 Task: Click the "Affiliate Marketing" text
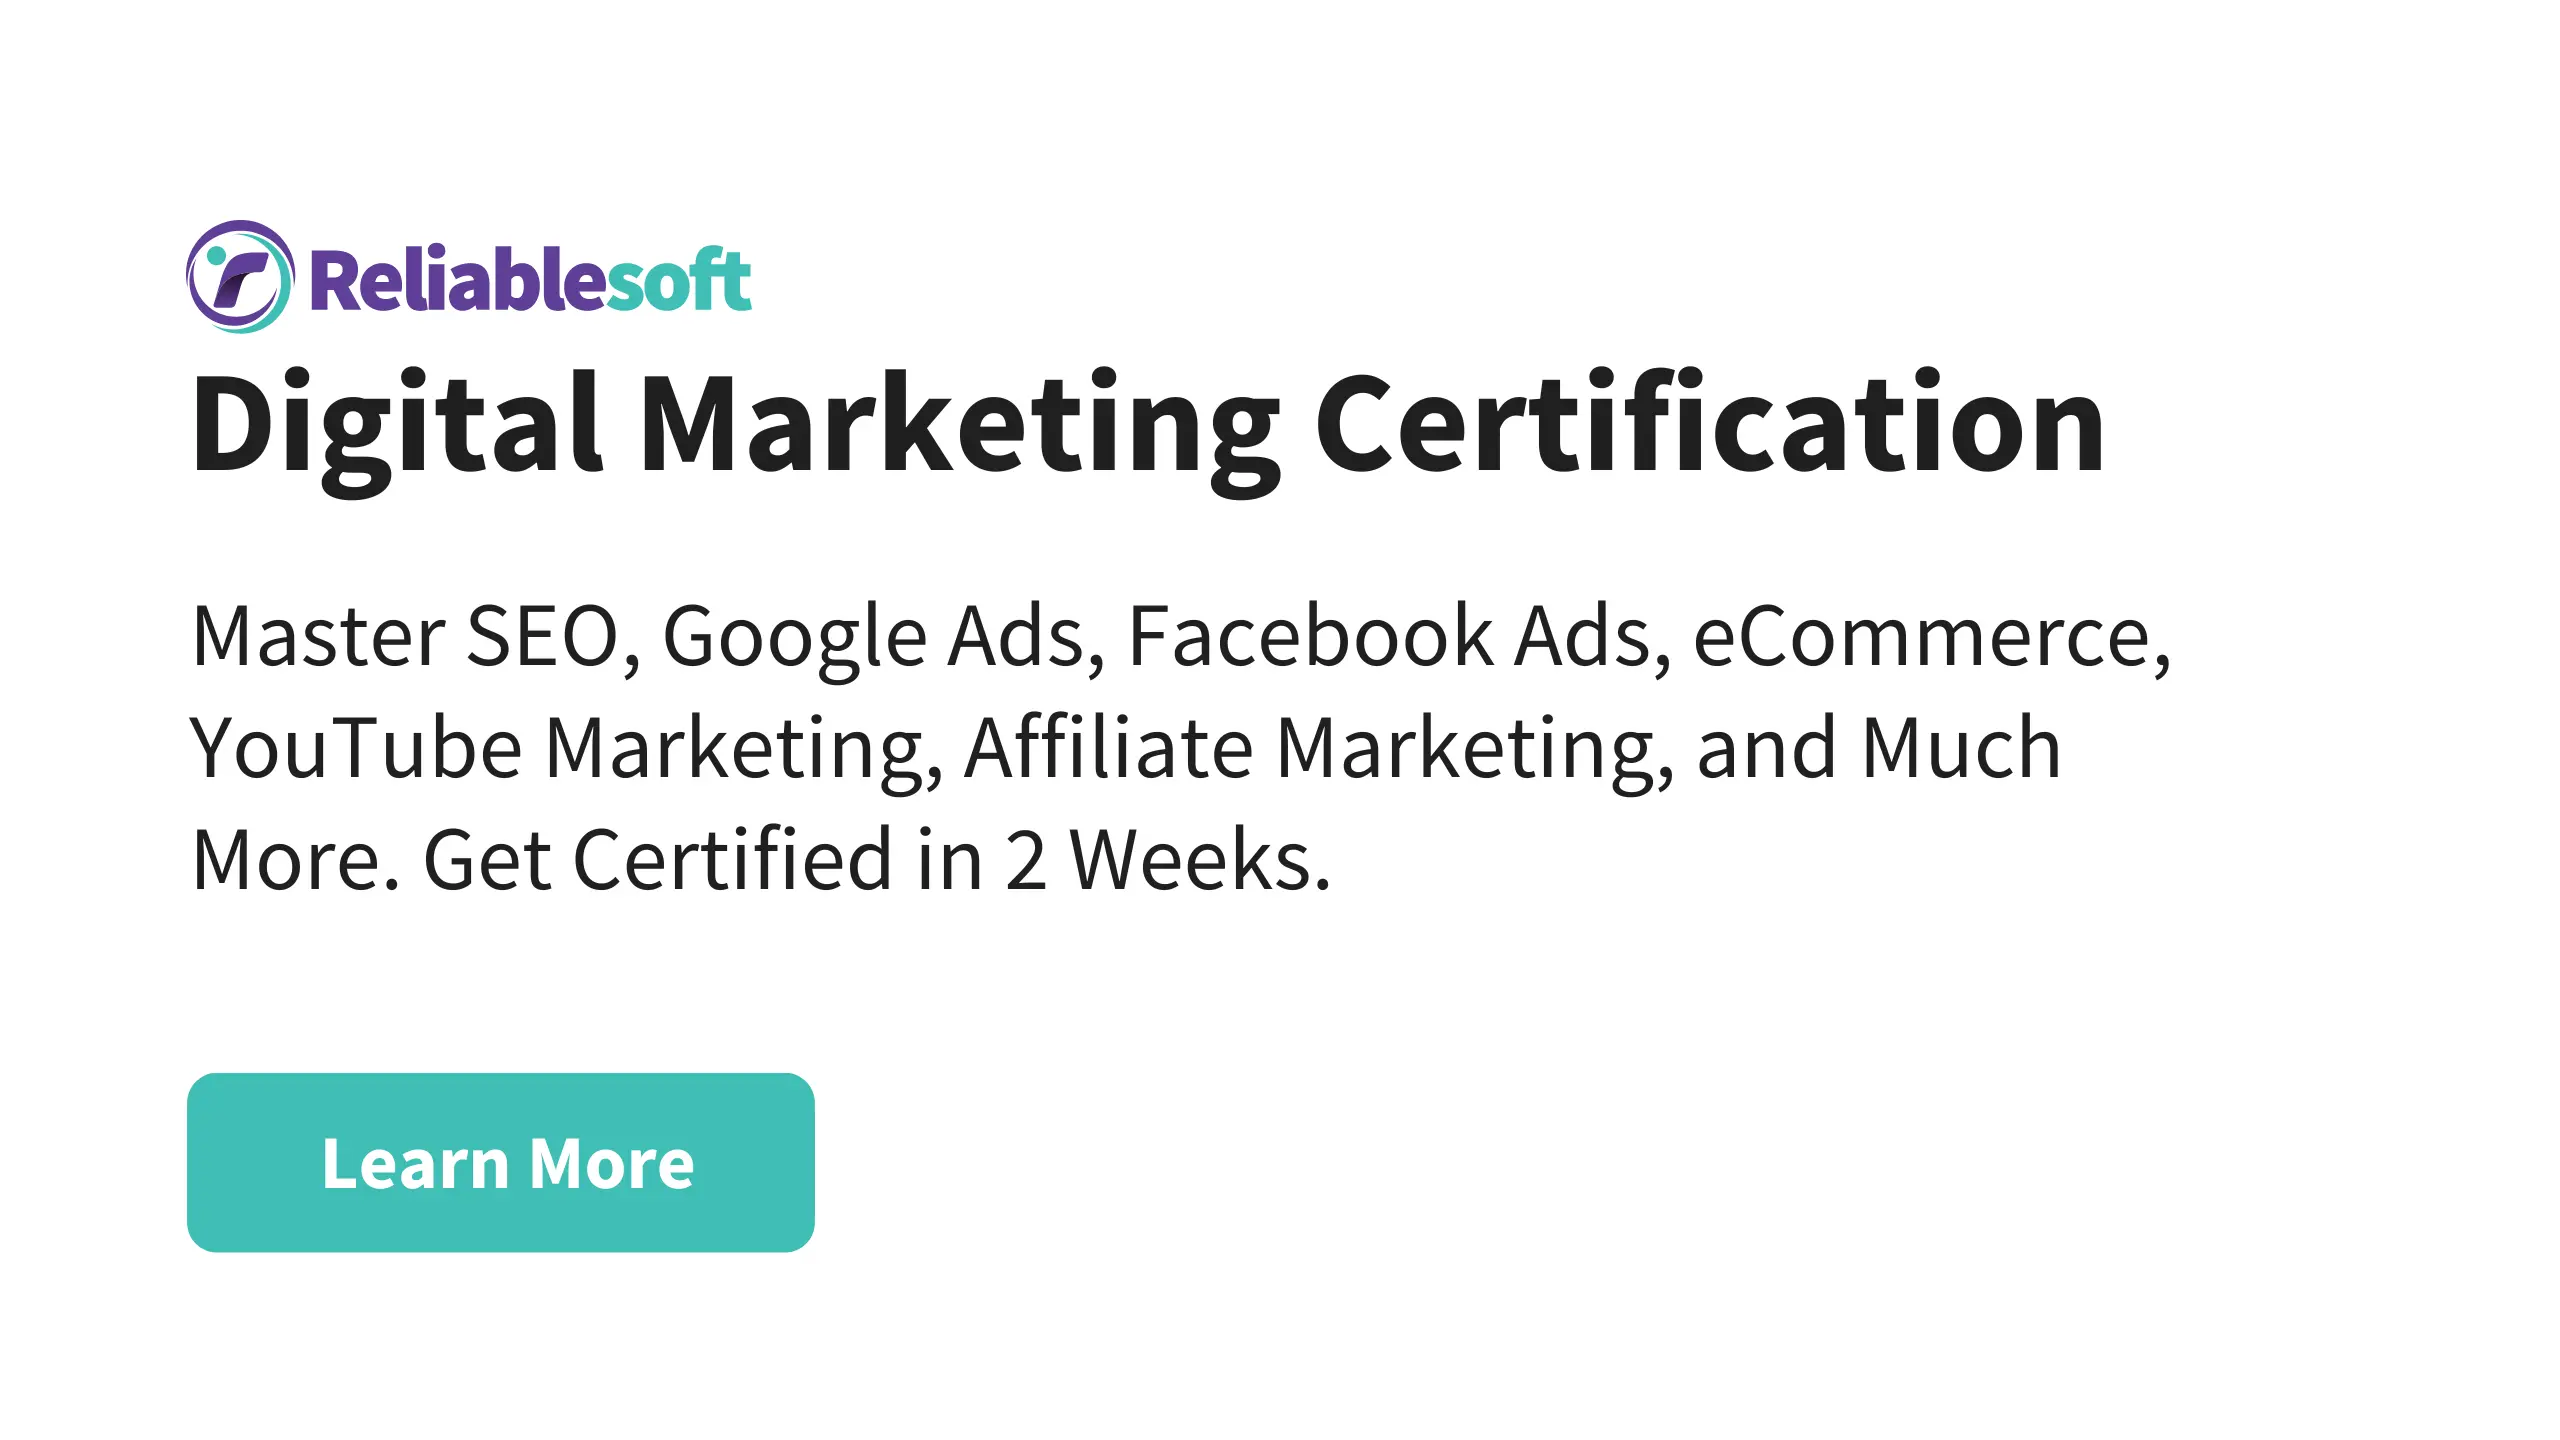1318,749
